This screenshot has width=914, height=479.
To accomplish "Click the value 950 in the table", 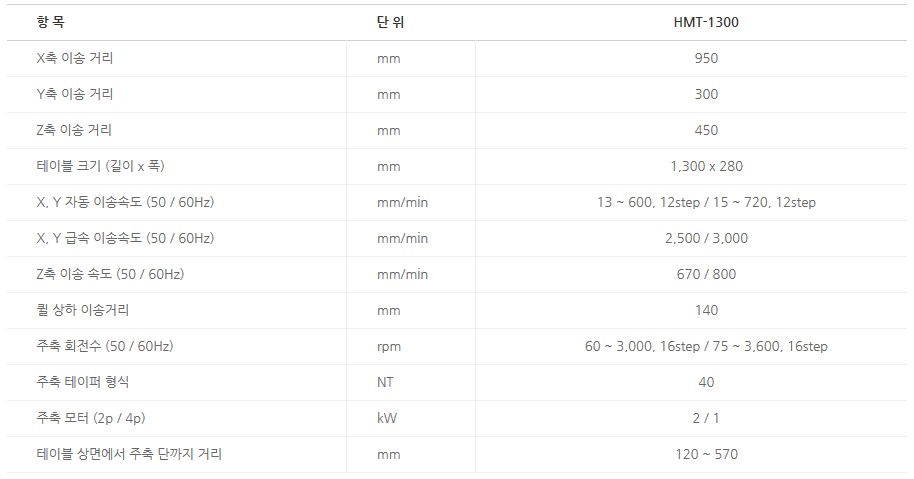I will coord(706,58).
